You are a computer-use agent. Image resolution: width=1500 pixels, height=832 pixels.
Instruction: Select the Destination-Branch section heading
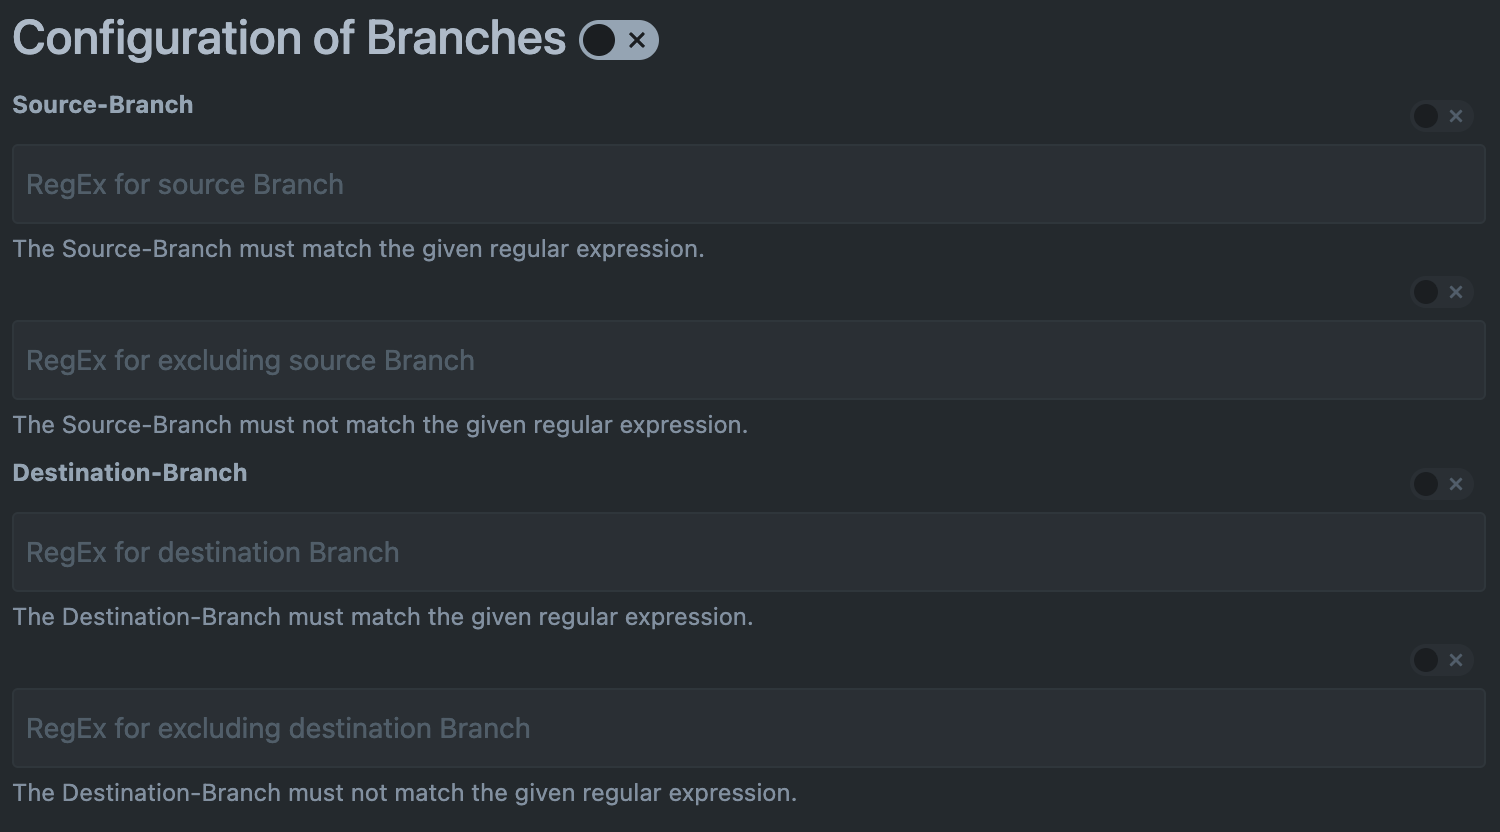click(x=129, y=472)
